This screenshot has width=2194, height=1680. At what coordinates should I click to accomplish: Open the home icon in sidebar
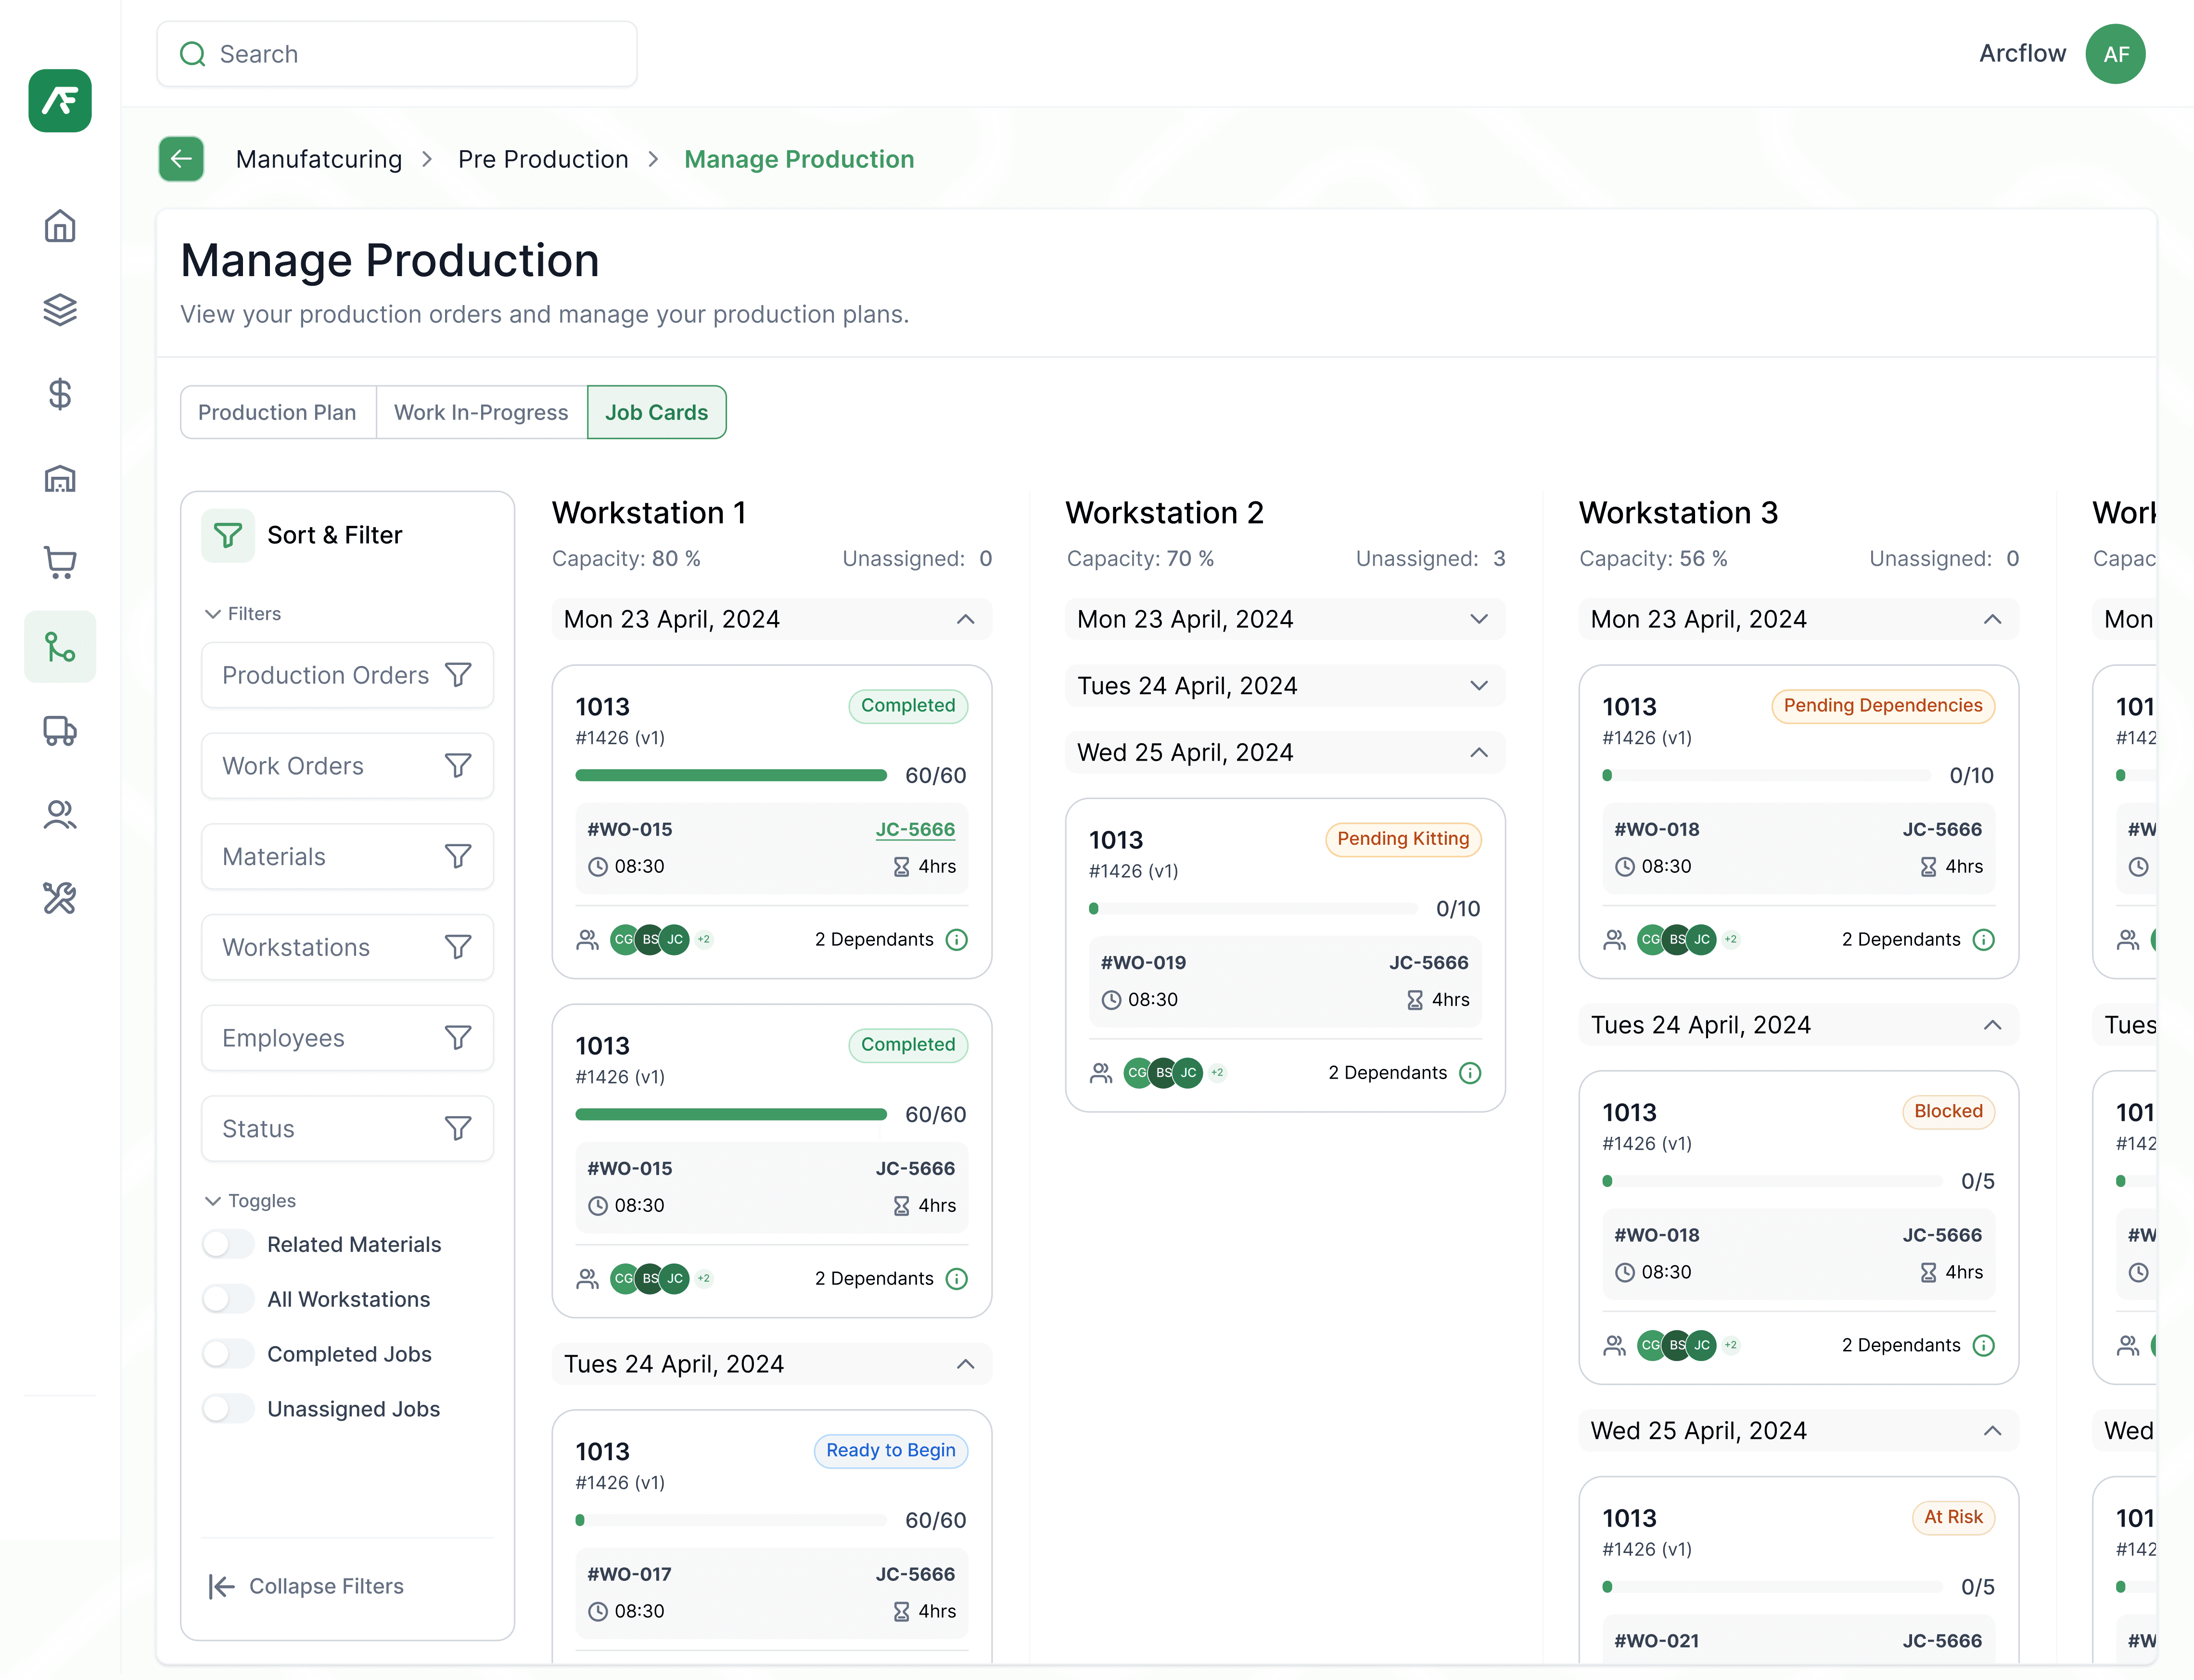[x=60, y=226]
